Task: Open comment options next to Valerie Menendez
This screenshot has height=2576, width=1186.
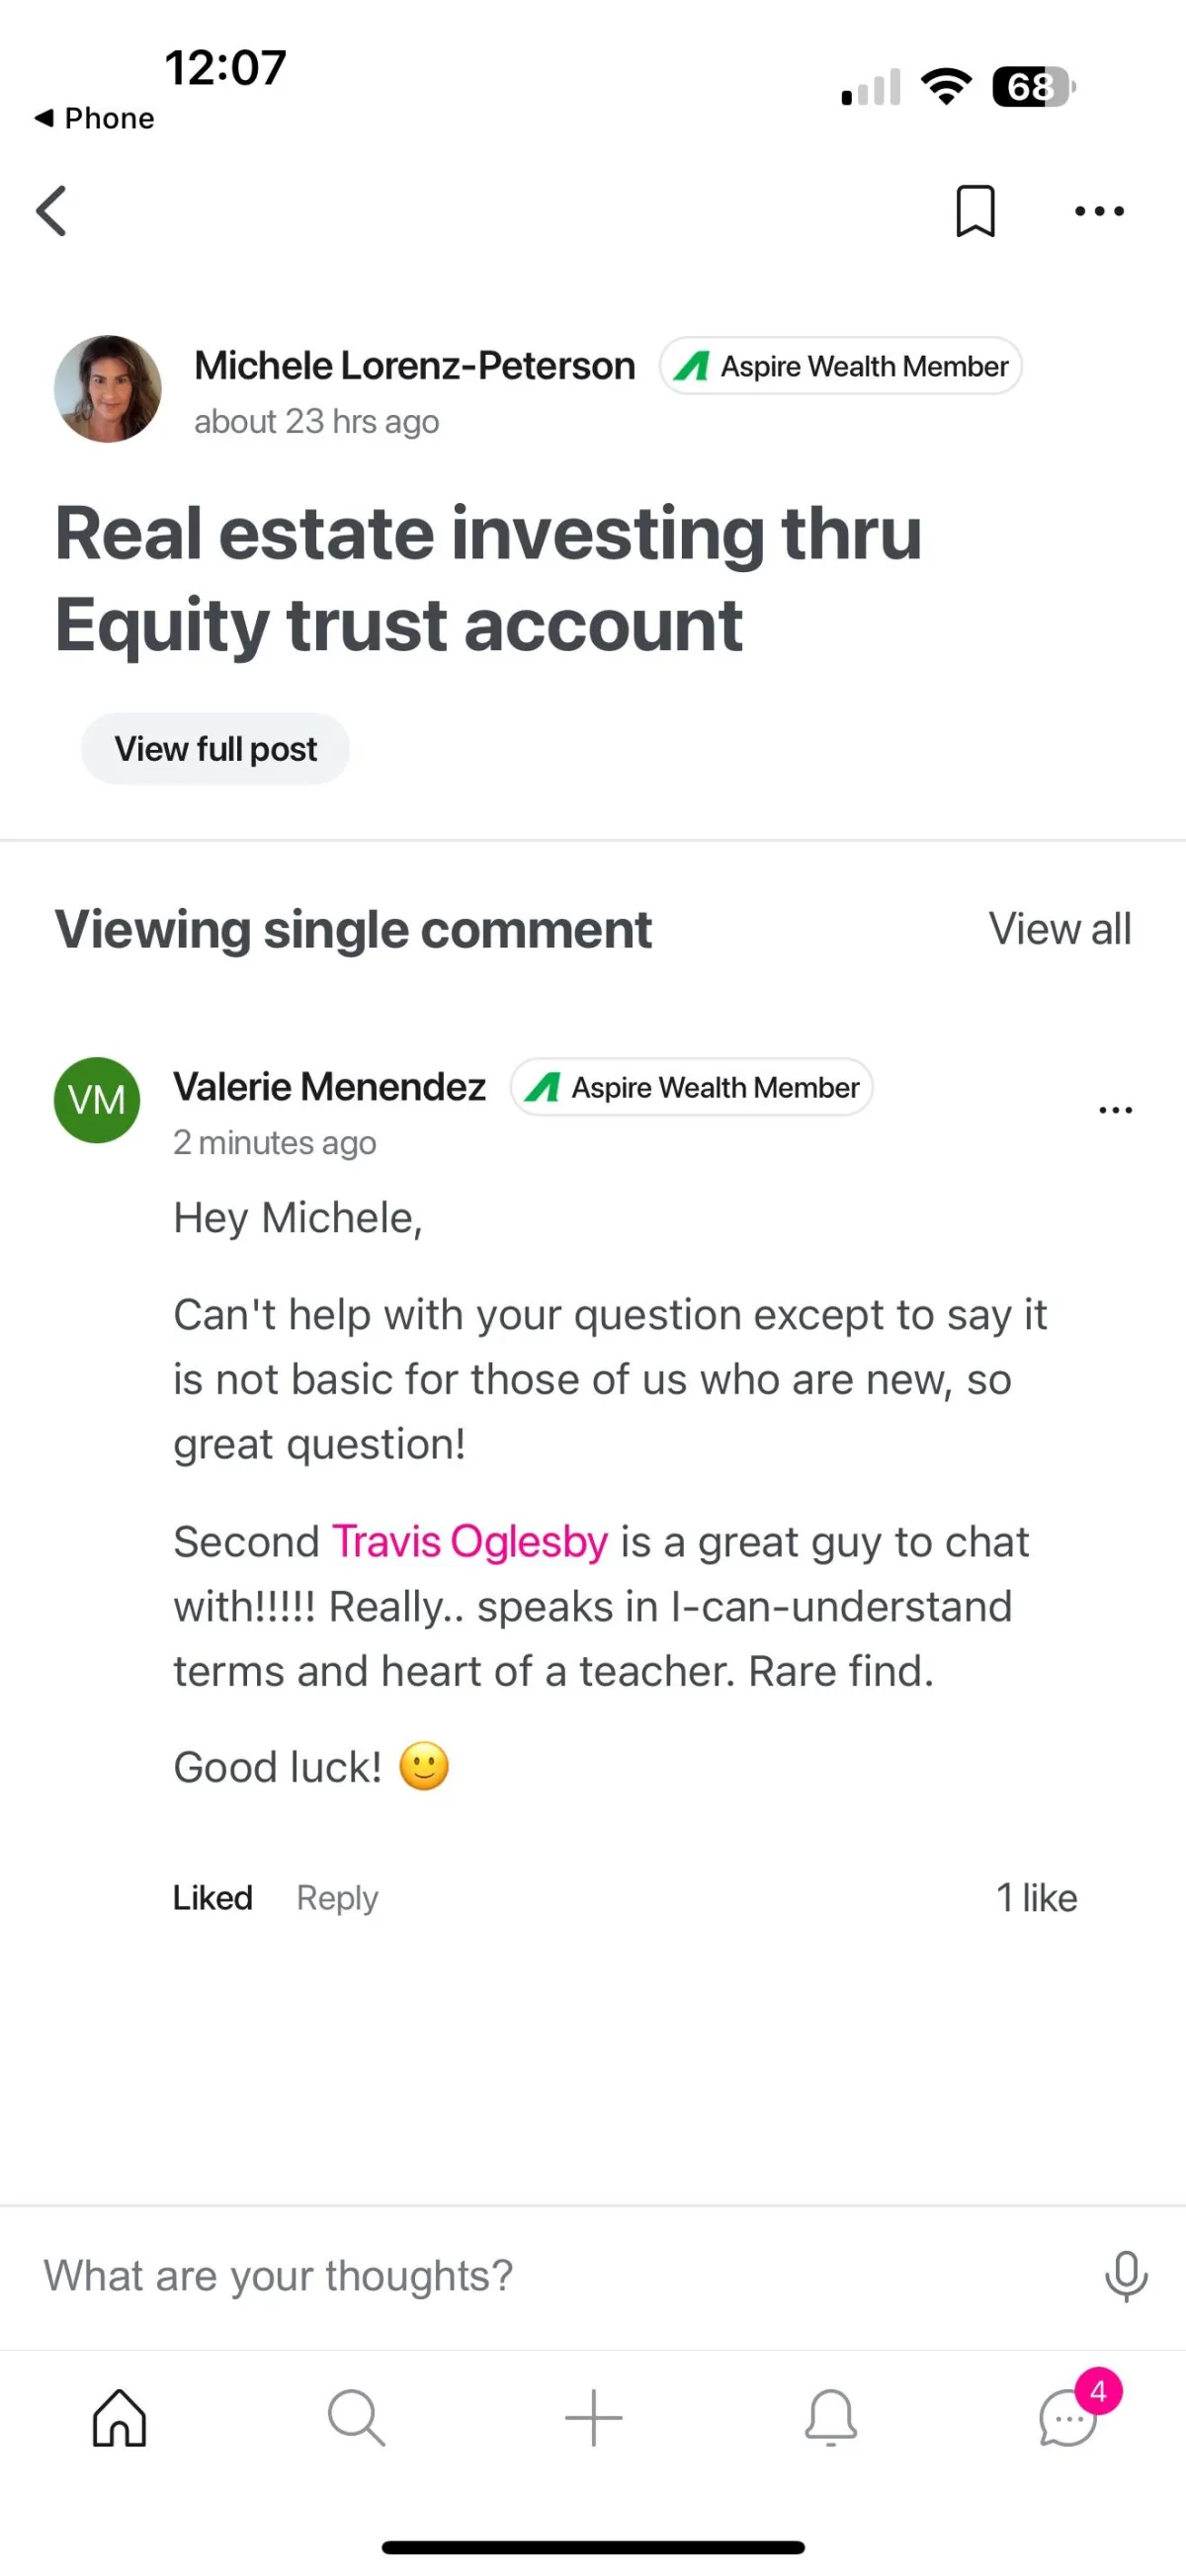Action: (1115, 1110)
